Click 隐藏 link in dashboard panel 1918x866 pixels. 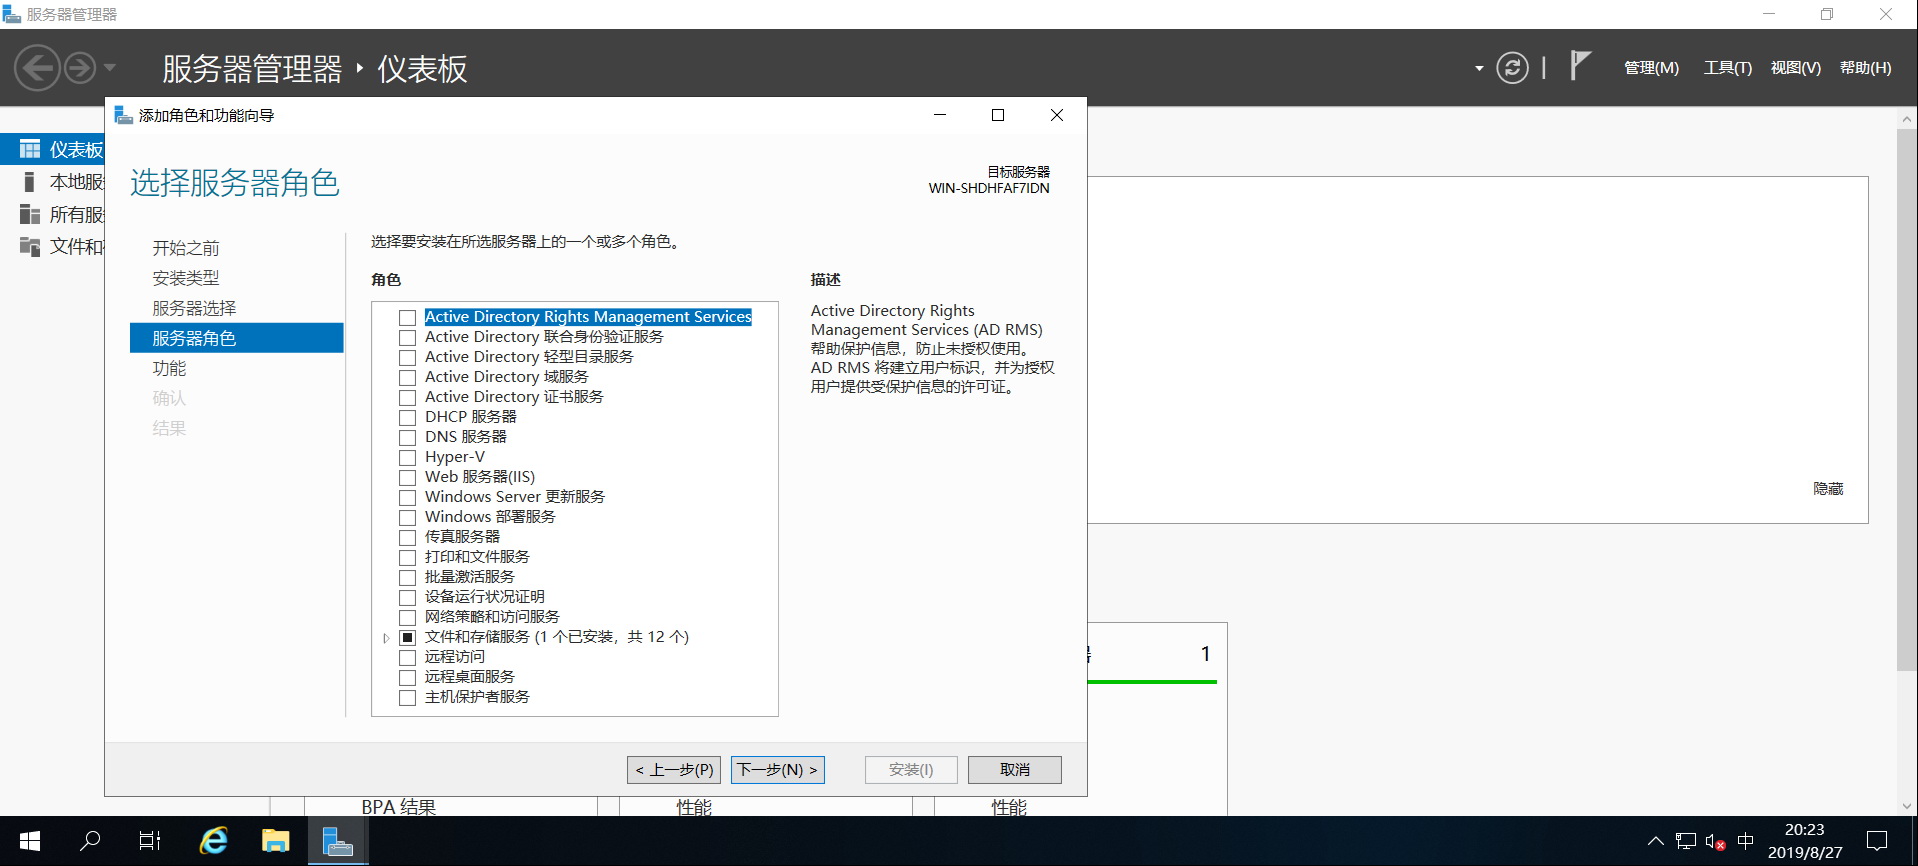(1828, 488)
